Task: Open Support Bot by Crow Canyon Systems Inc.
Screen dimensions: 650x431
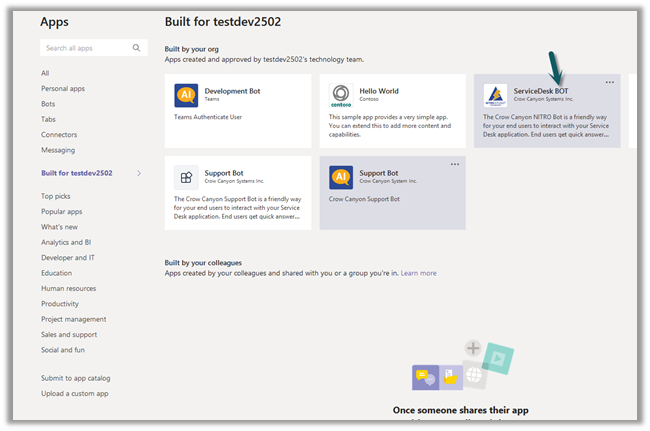Action: pos(224,173)
